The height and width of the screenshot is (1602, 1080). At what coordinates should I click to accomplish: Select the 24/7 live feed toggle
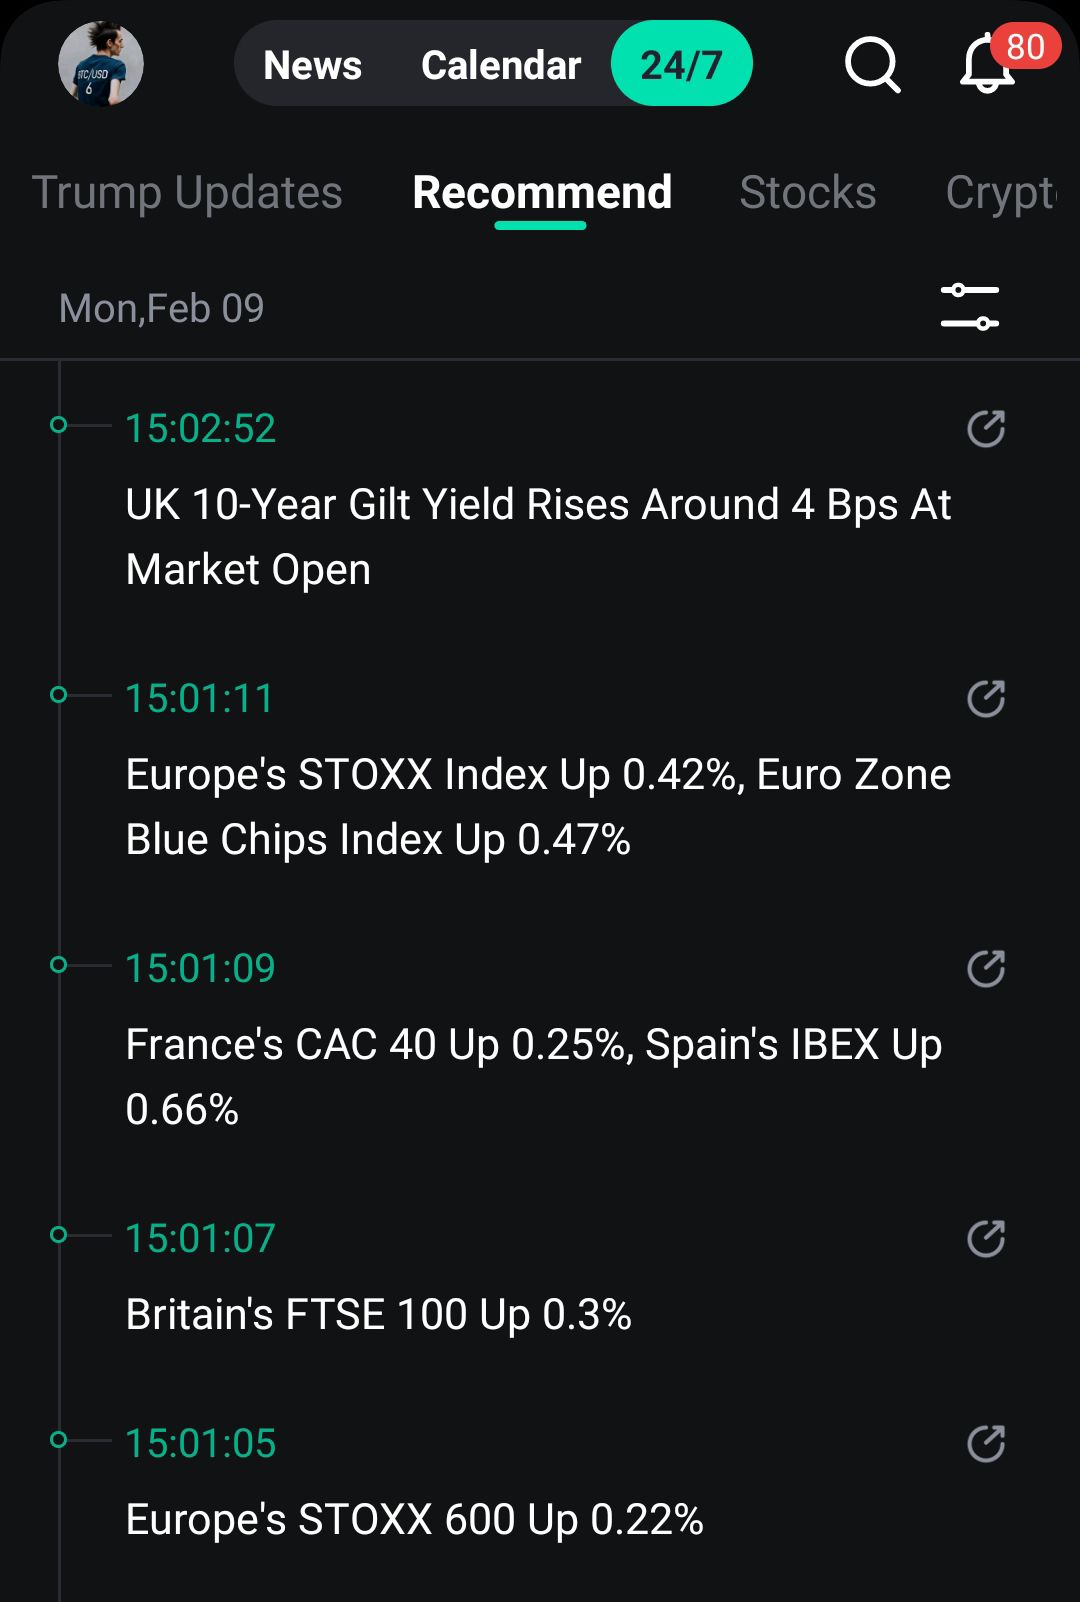(681, 65)
